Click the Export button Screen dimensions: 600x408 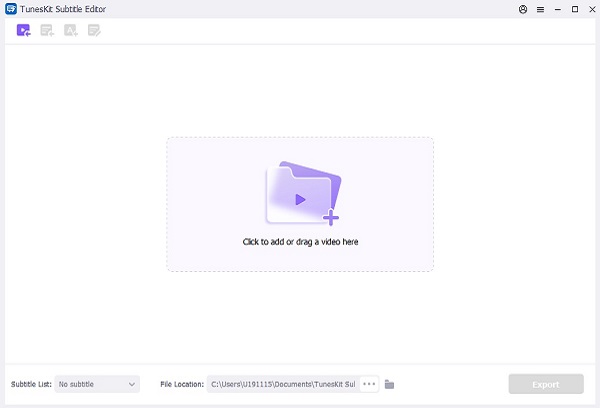[x=546, y=384]
